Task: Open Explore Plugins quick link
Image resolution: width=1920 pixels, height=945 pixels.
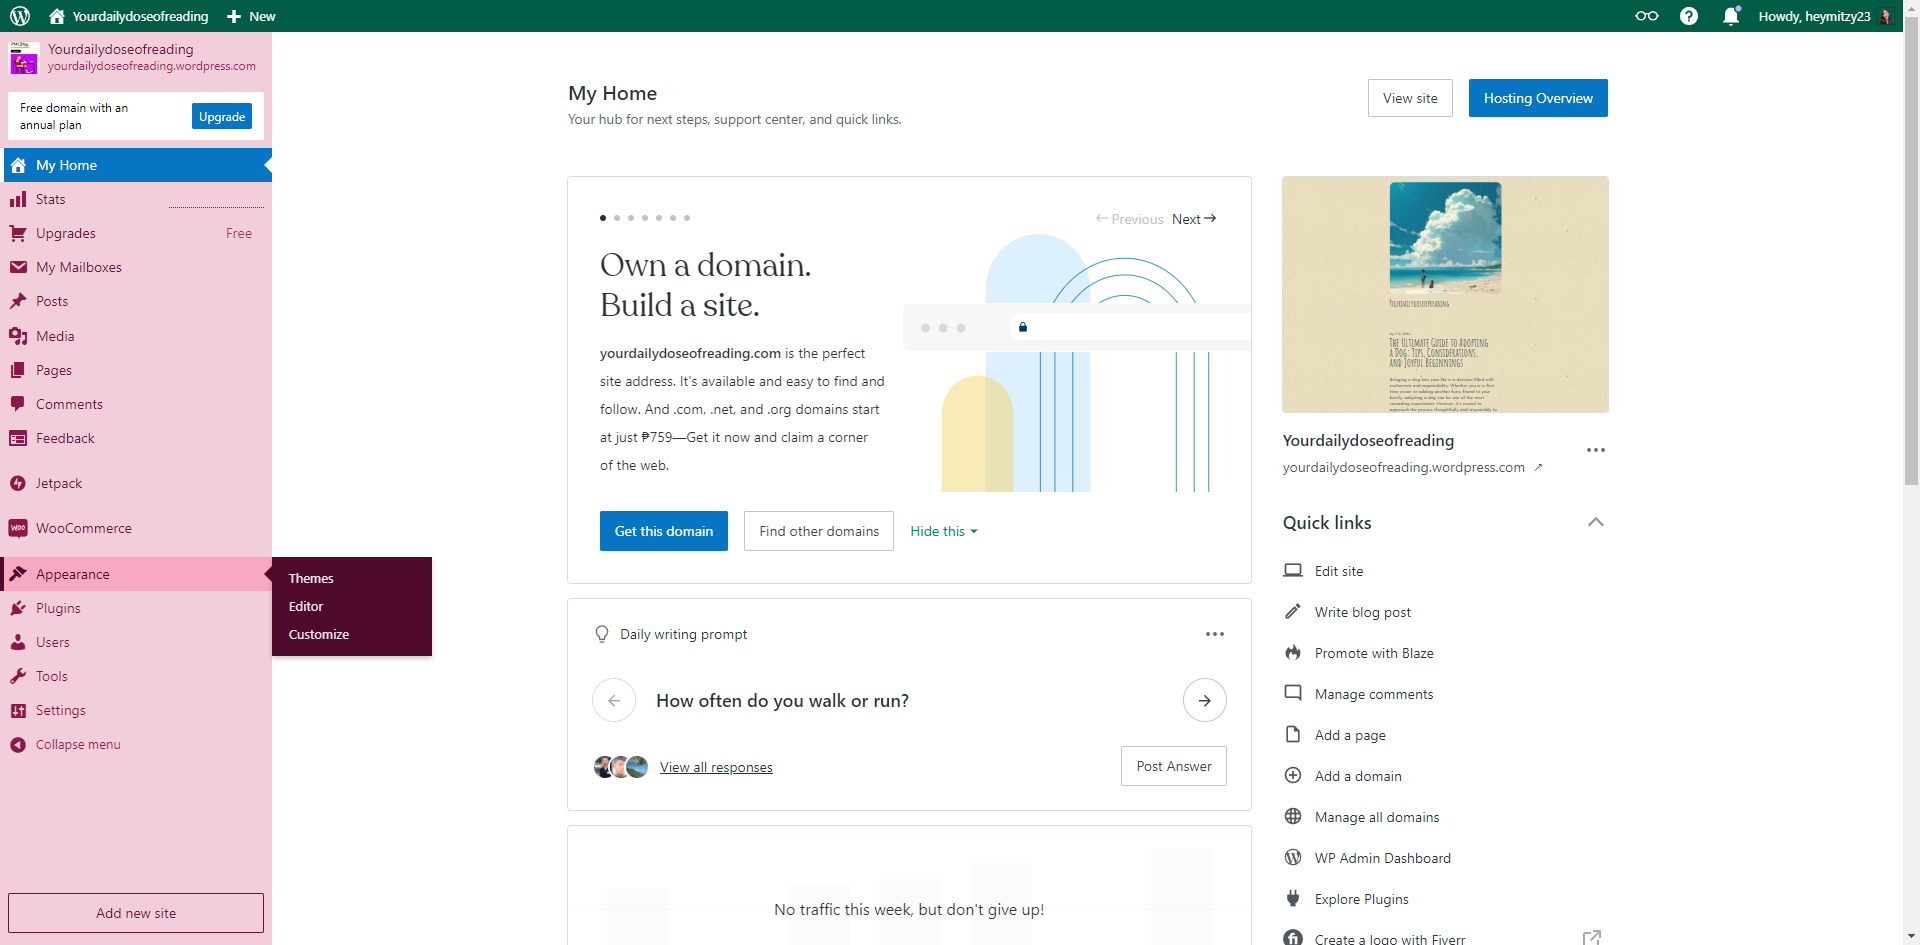Action: pyautogui.click(x=1362, y=899)
